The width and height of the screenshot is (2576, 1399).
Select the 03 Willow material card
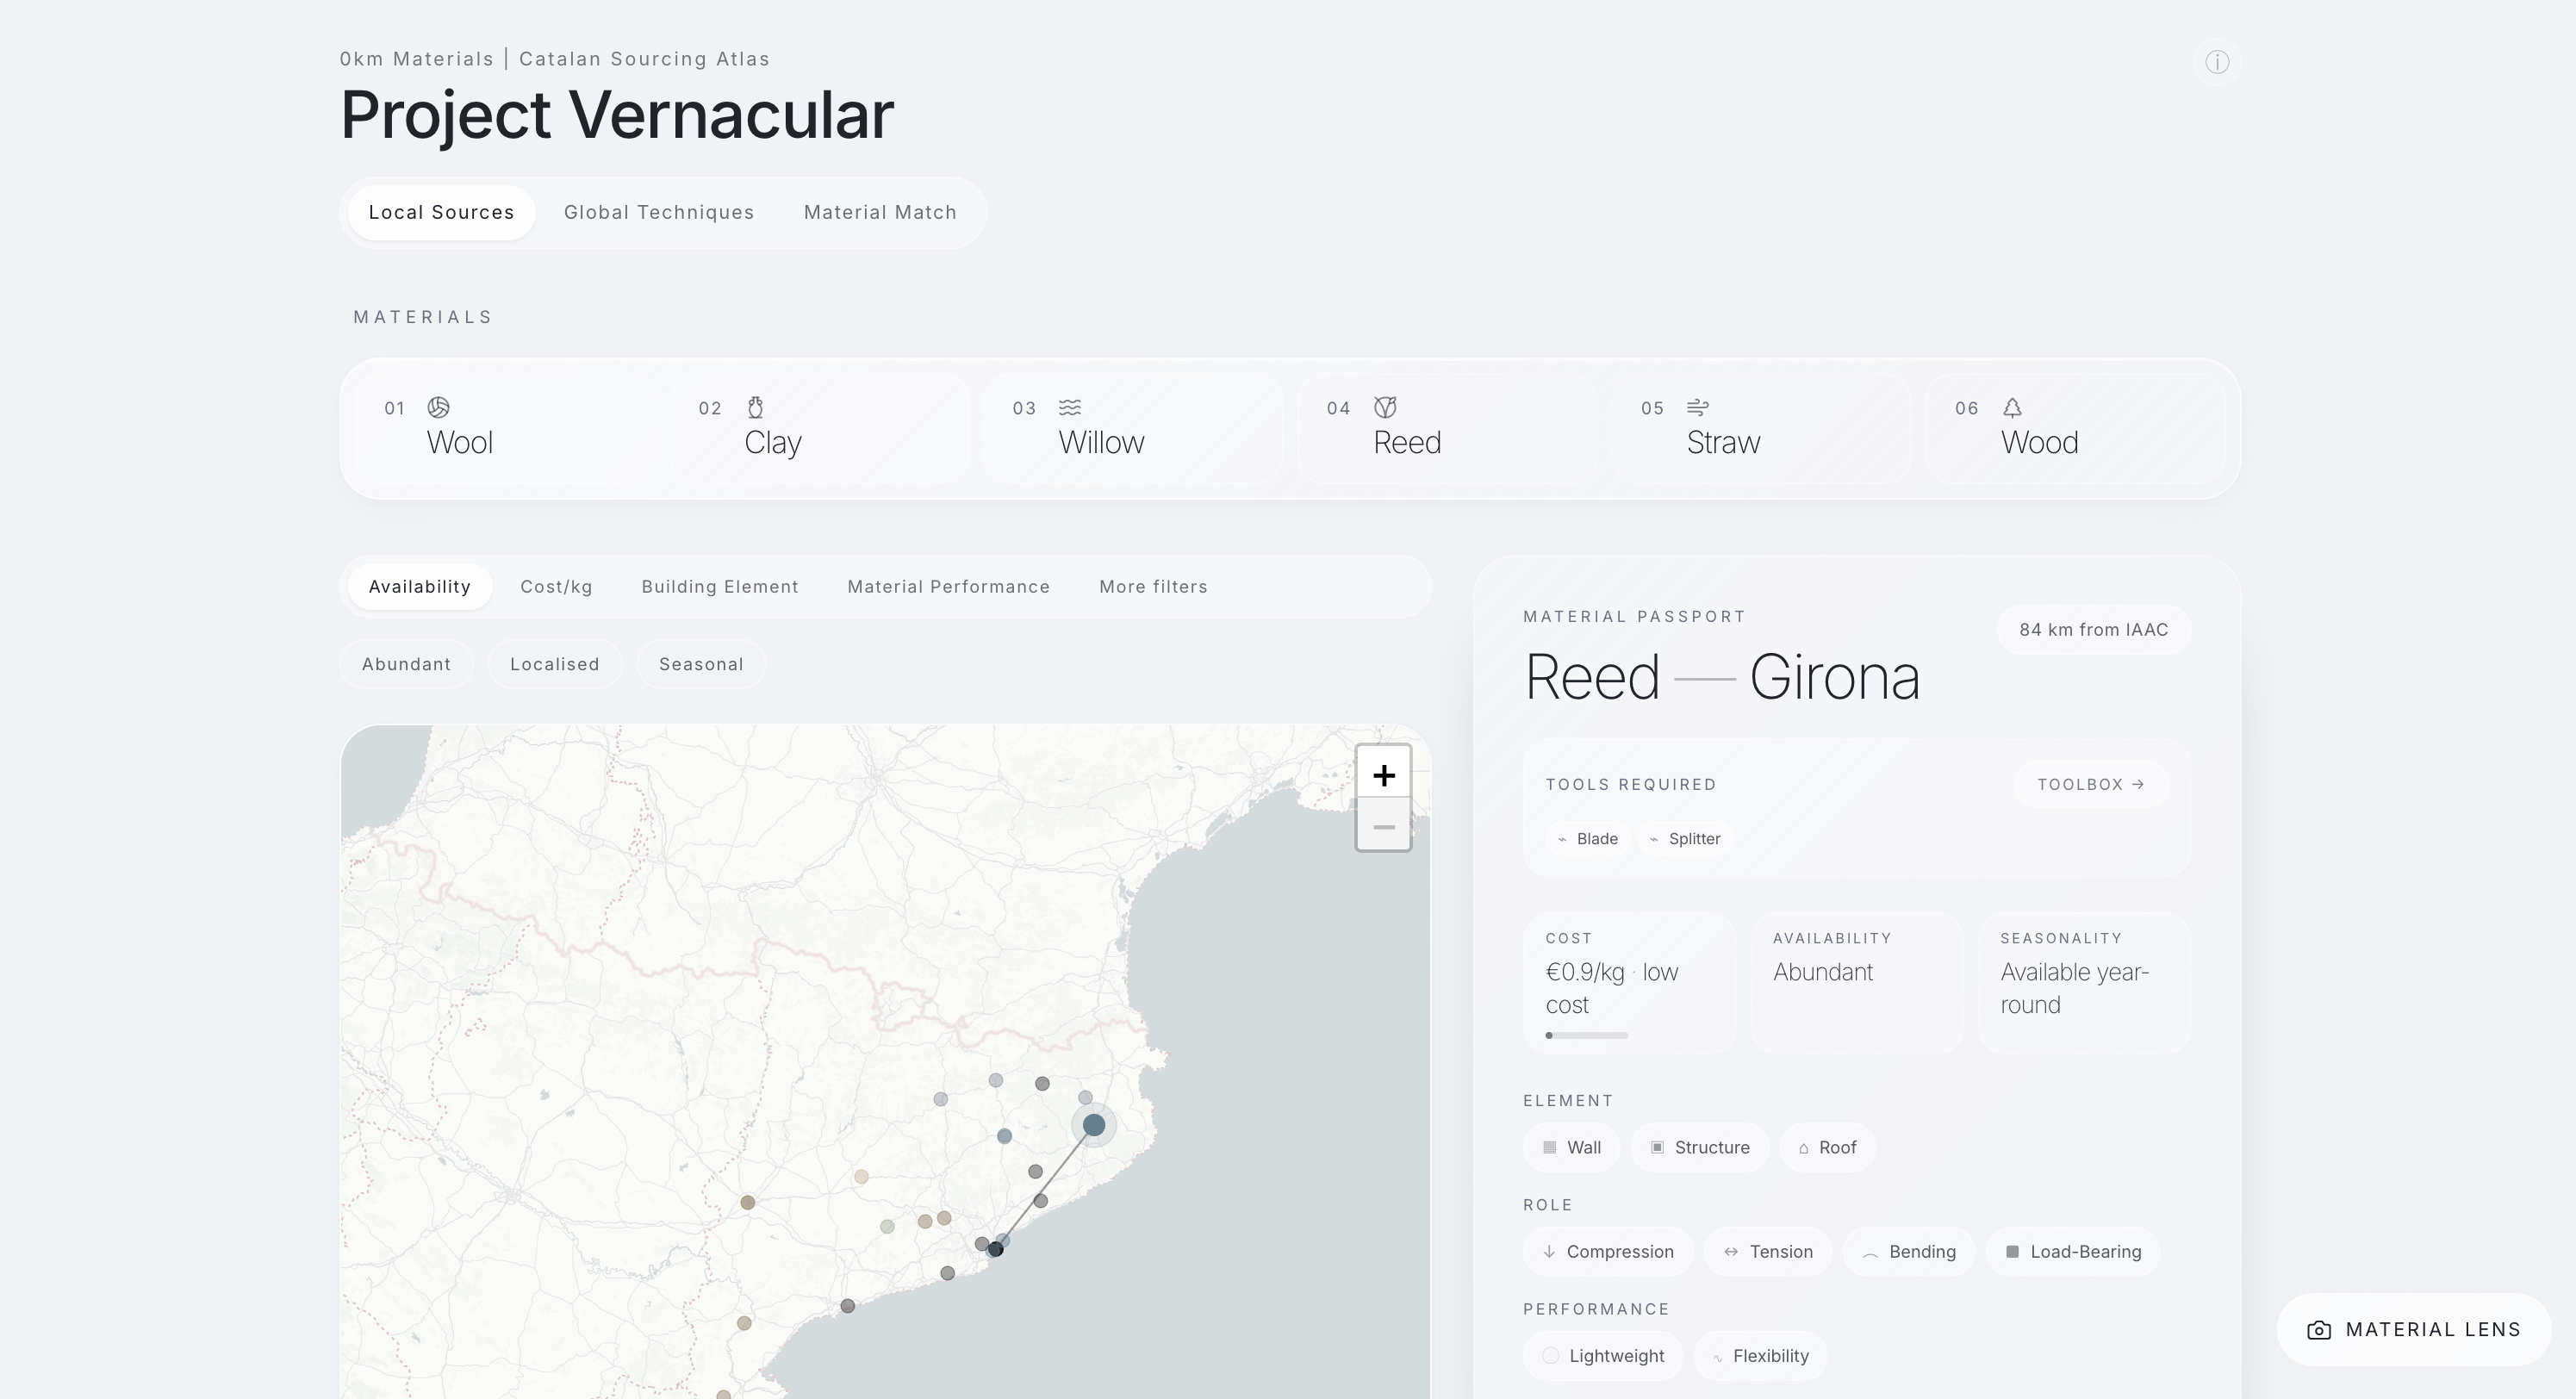point(1133,428)
